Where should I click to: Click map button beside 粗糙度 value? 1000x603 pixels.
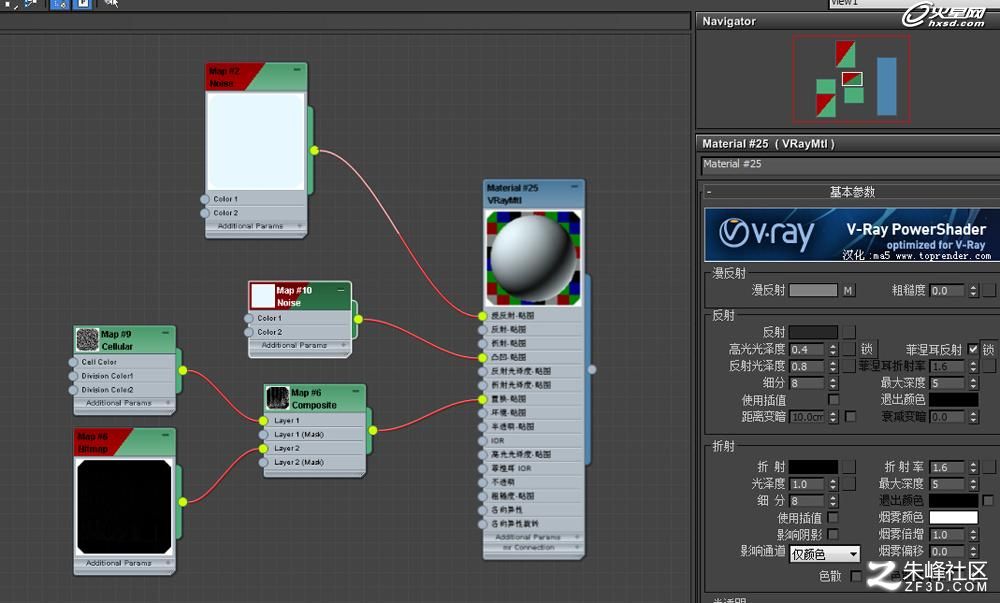[x=989, y=291]
